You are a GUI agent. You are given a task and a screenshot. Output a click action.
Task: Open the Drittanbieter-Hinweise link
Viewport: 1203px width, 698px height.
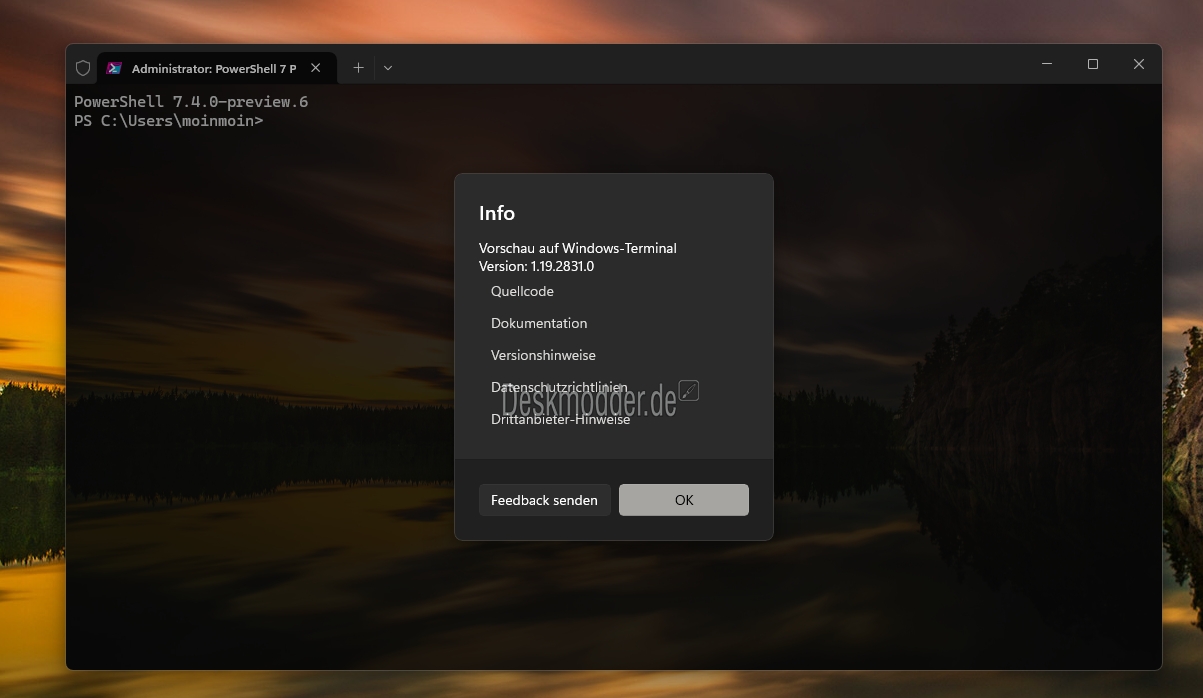[x=560, y=419]
